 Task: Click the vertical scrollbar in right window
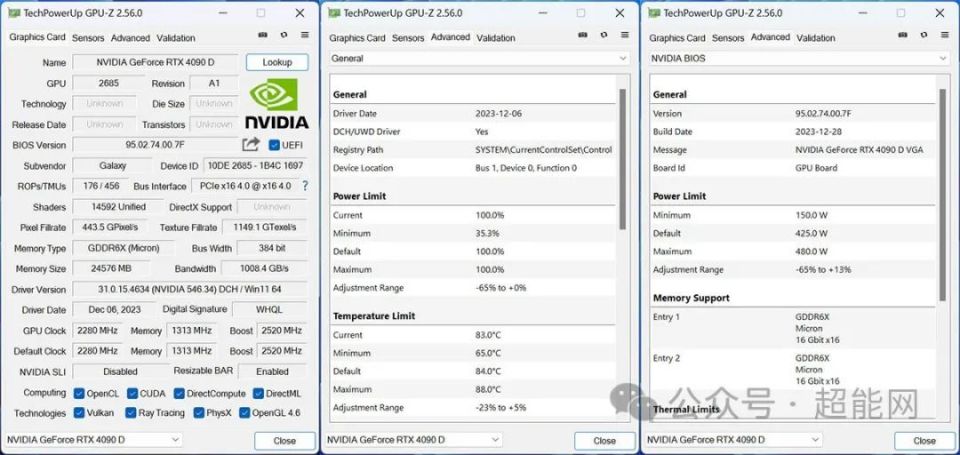(943, 195)
